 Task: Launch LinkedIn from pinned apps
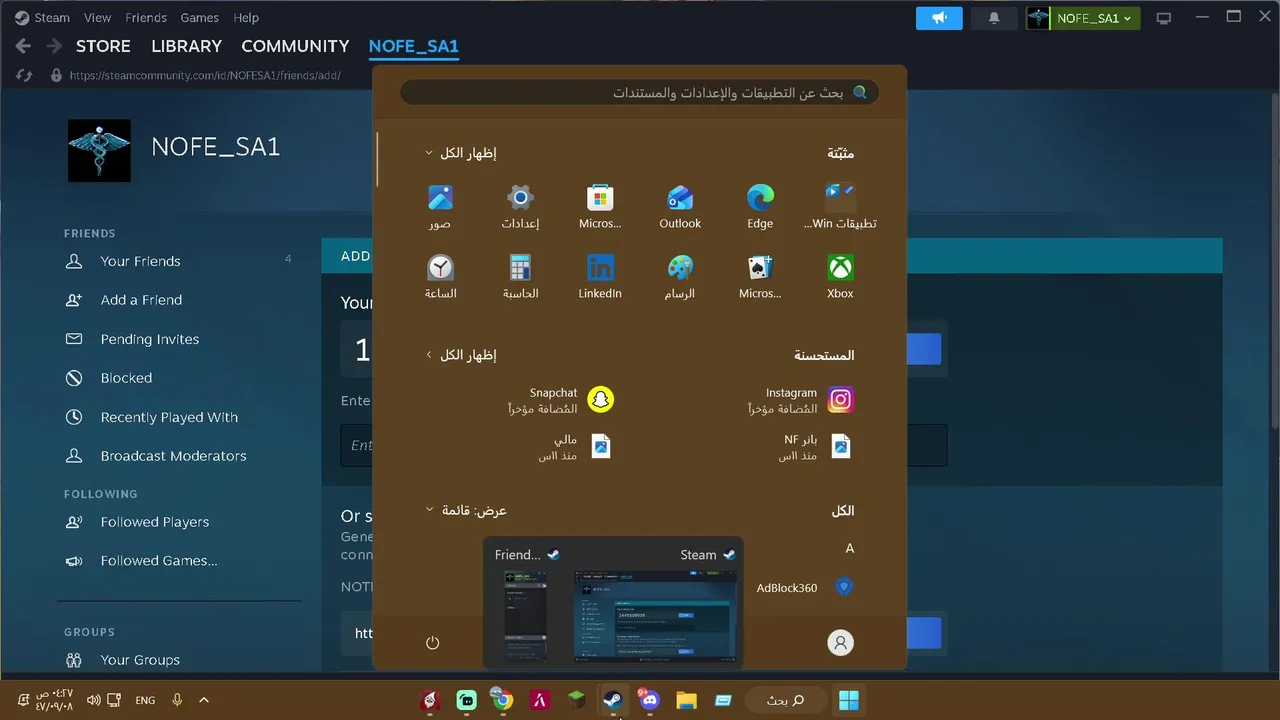(x=600, y=277)
